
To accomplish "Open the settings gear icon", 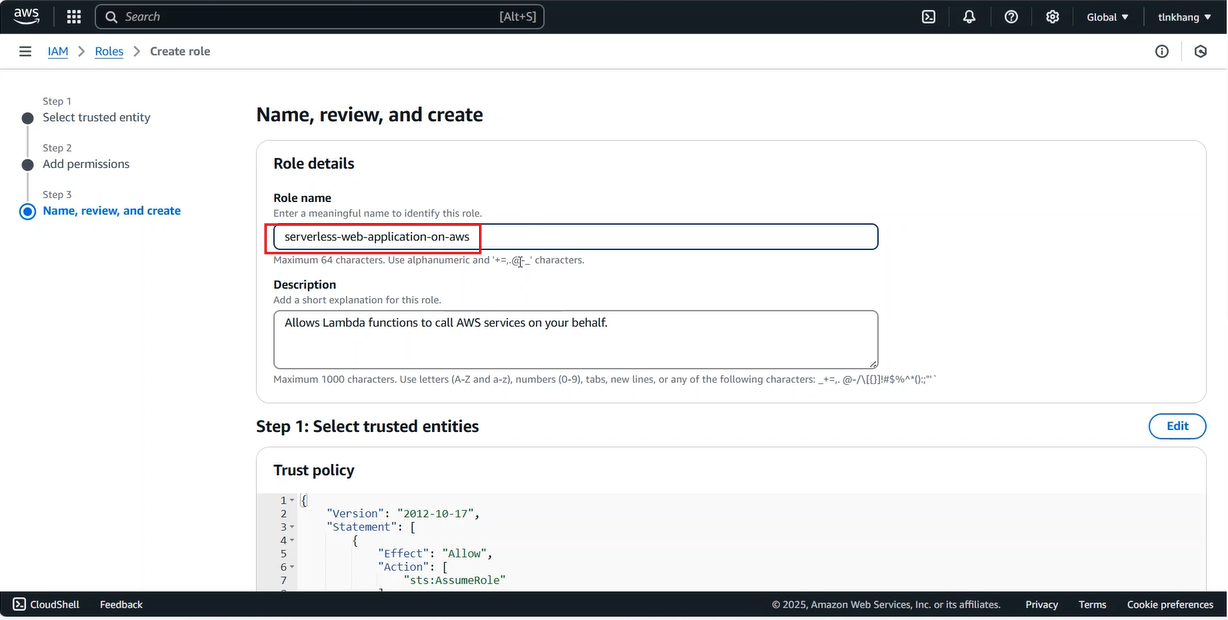I will [1052, 17].
